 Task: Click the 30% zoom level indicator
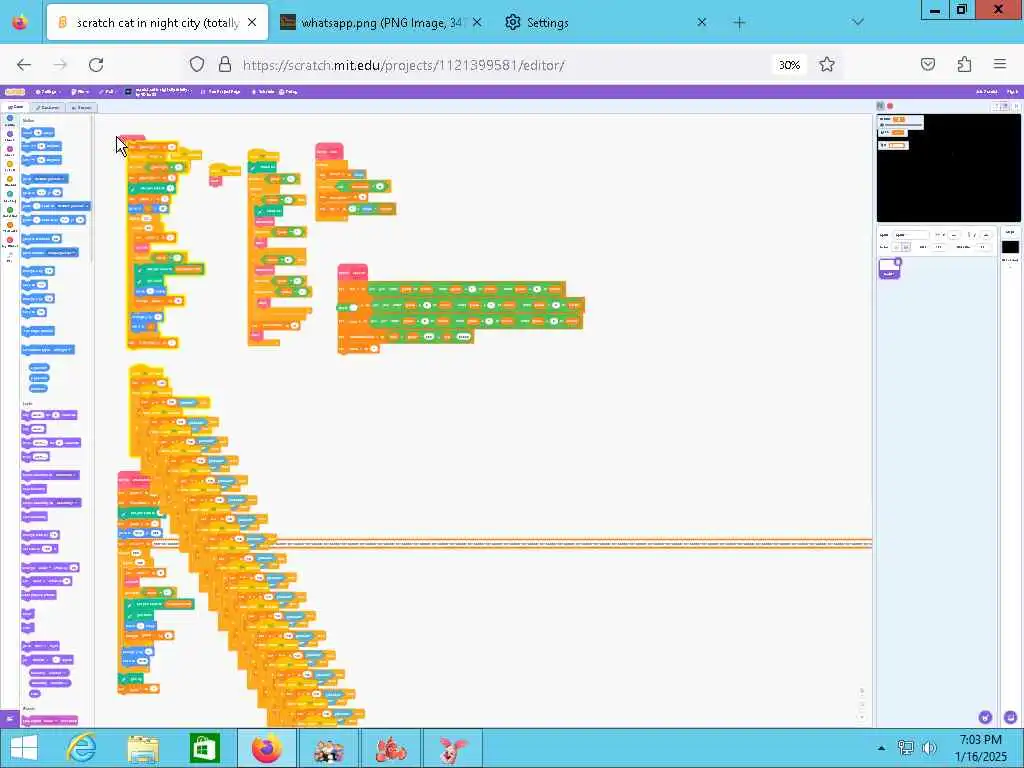(x=789, y=65)
